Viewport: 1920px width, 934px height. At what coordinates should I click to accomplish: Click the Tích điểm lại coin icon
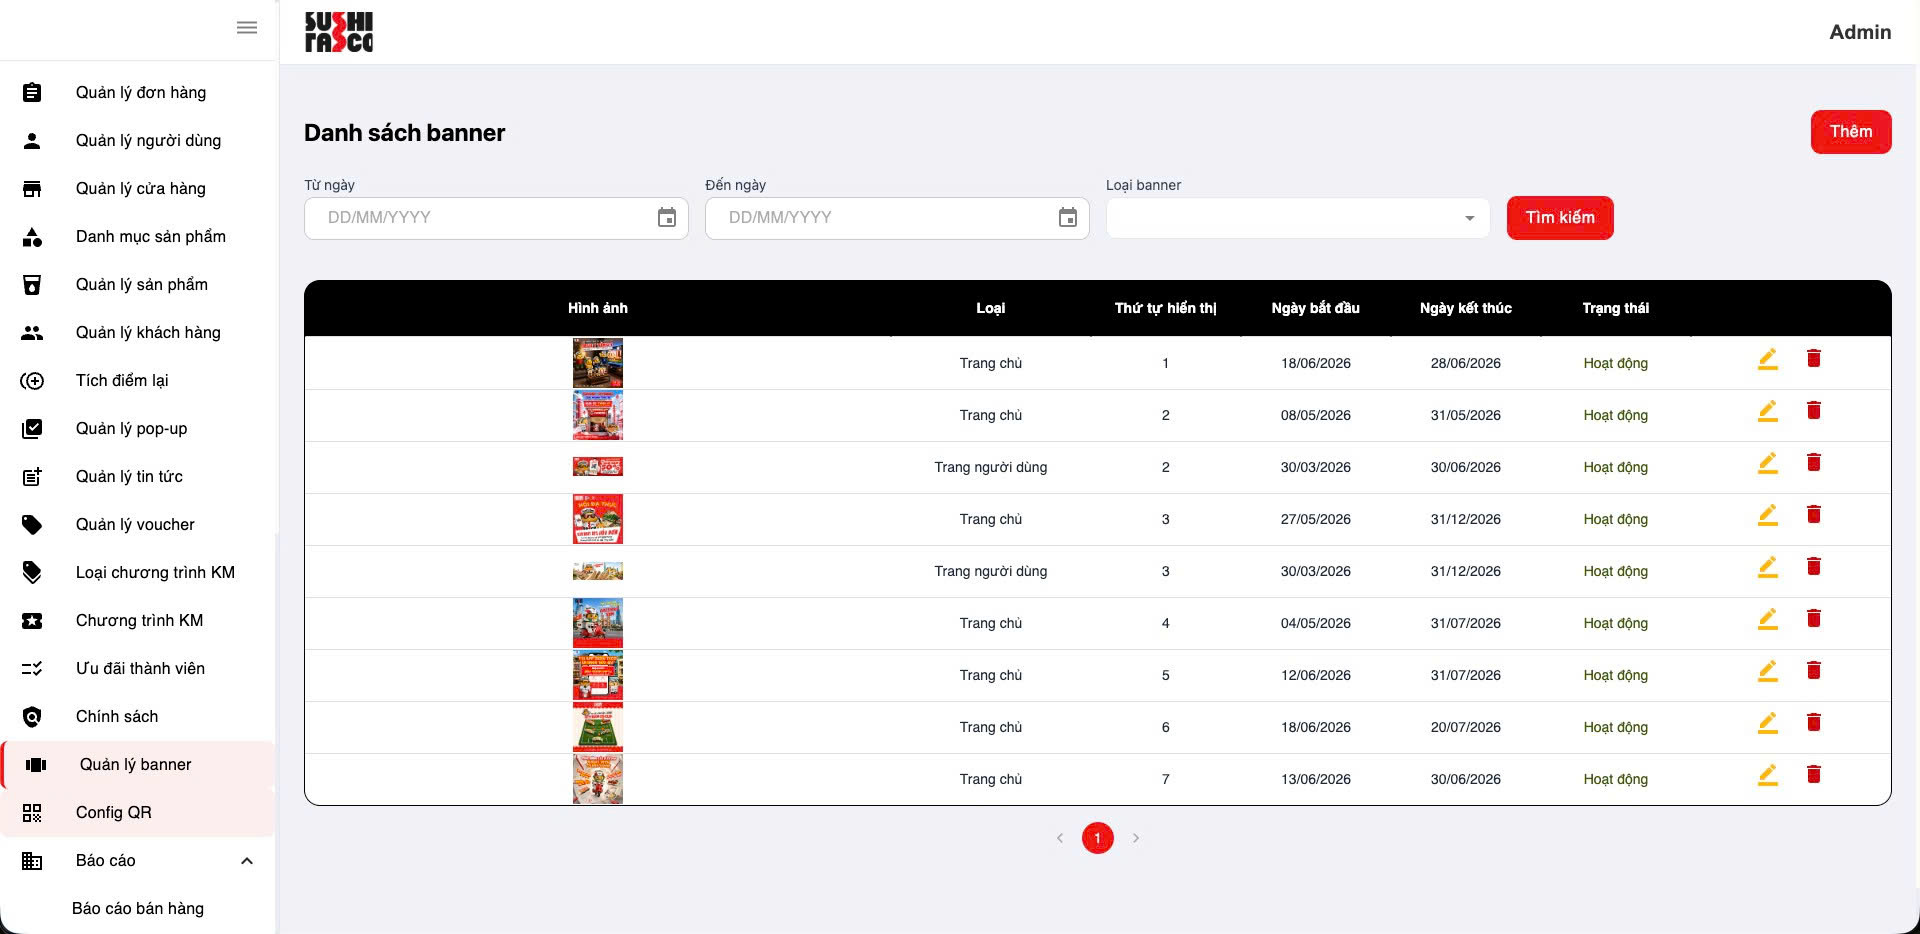32,381
